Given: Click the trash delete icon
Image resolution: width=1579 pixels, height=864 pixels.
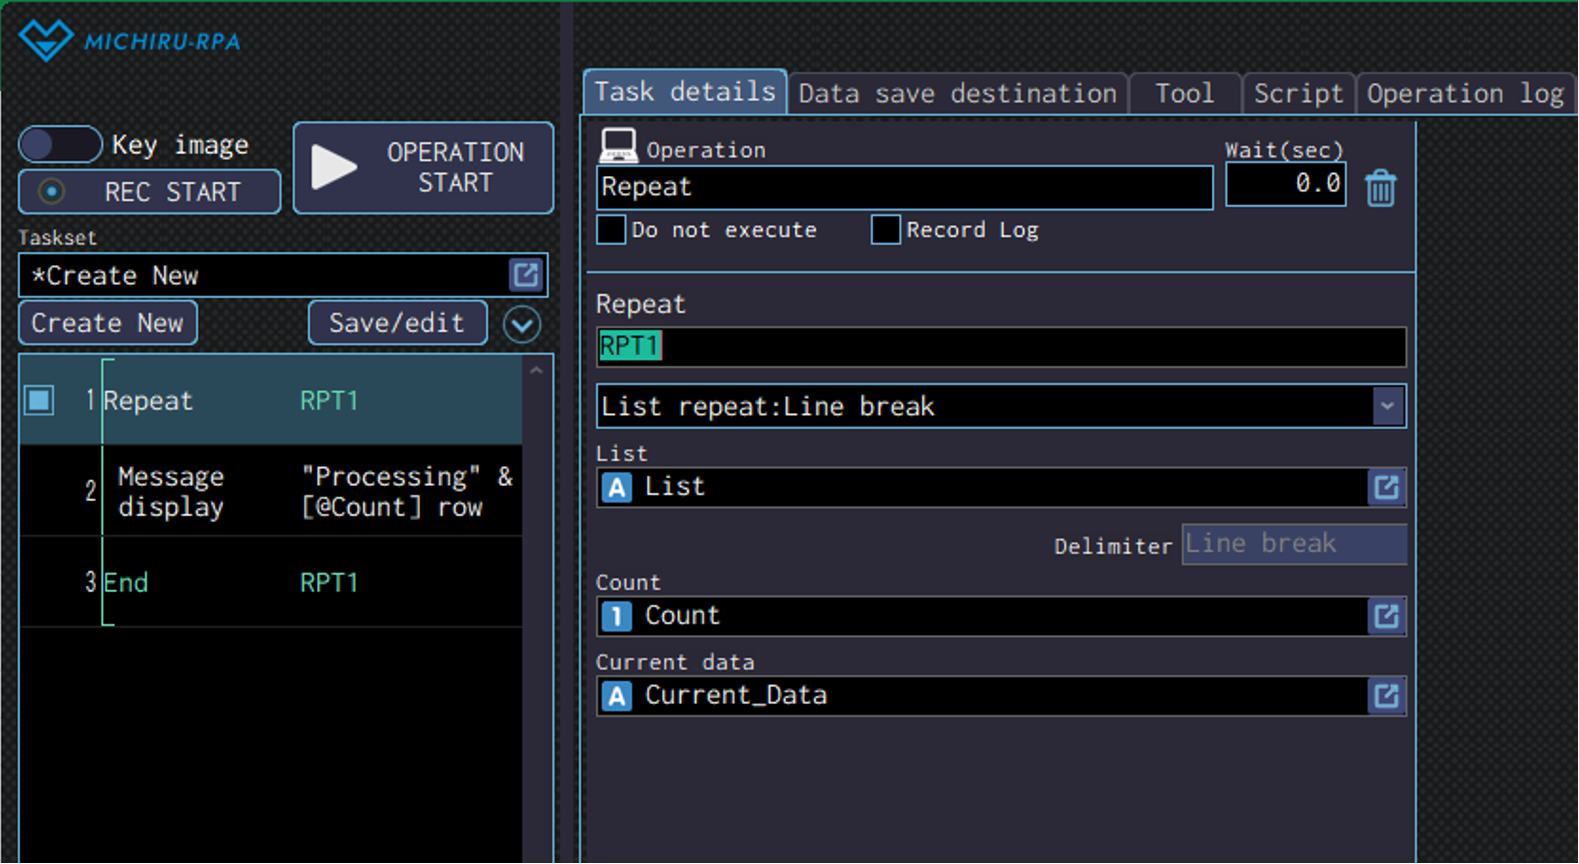Looking at the screenshot, I should point(1380,188).
